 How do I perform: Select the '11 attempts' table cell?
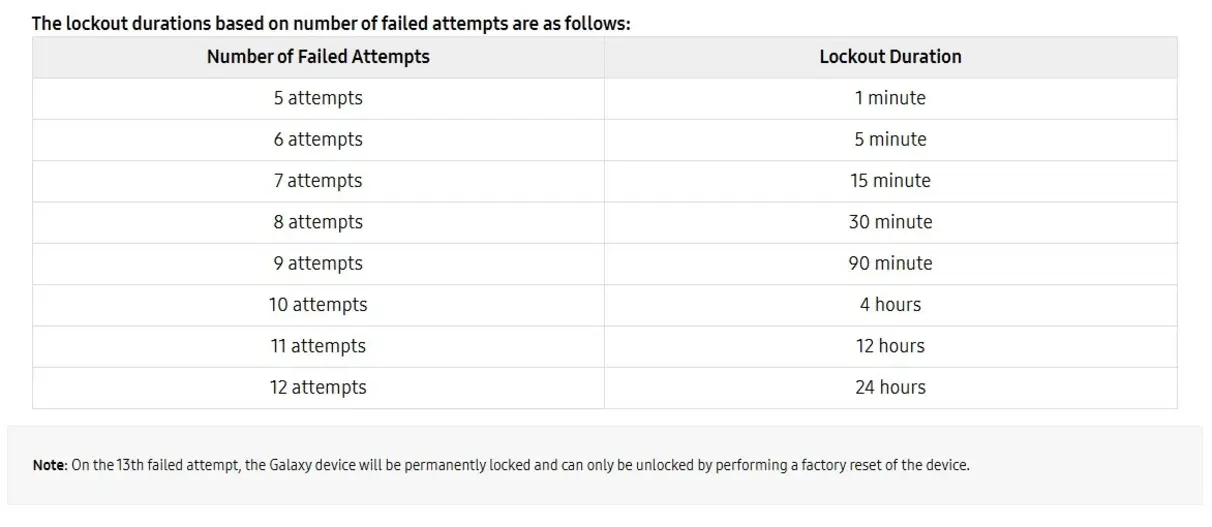(318, 347)
